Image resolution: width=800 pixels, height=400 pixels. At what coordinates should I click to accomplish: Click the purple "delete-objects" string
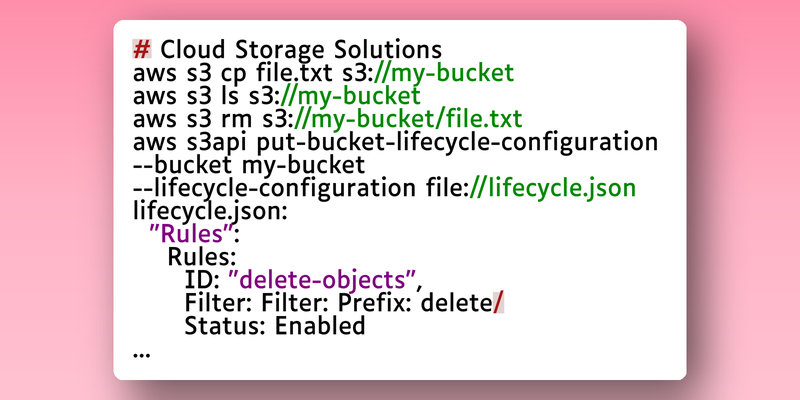click(x=322, y=280)
